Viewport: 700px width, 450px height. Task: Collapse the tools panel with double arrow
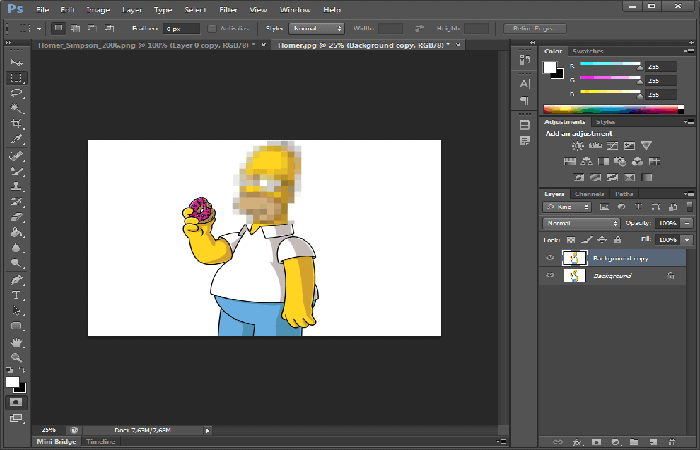pos(8,43)
